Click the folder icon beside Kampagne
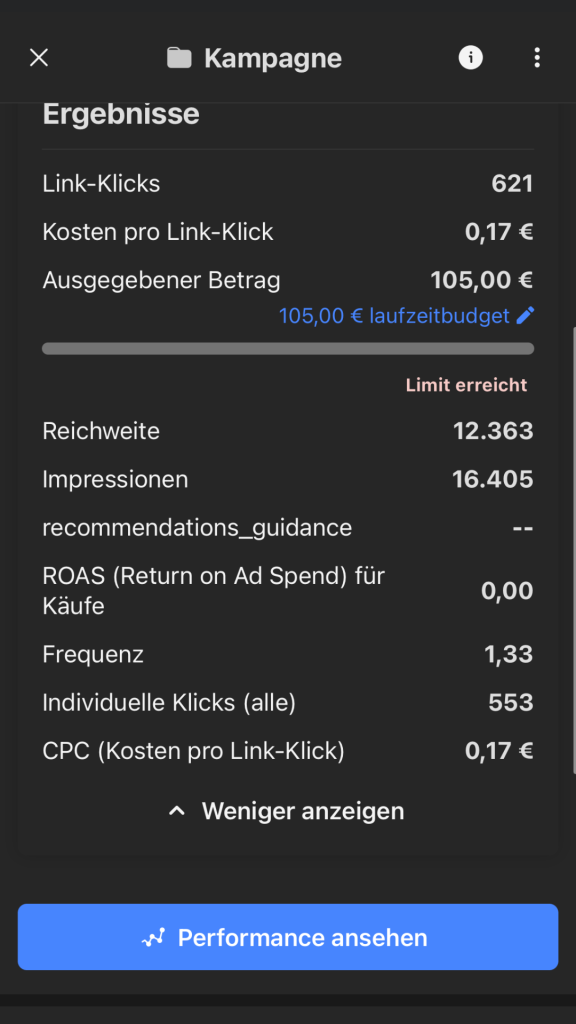Image resolution: width=576 pixels, height=1024 pixels. pos(179,59)
